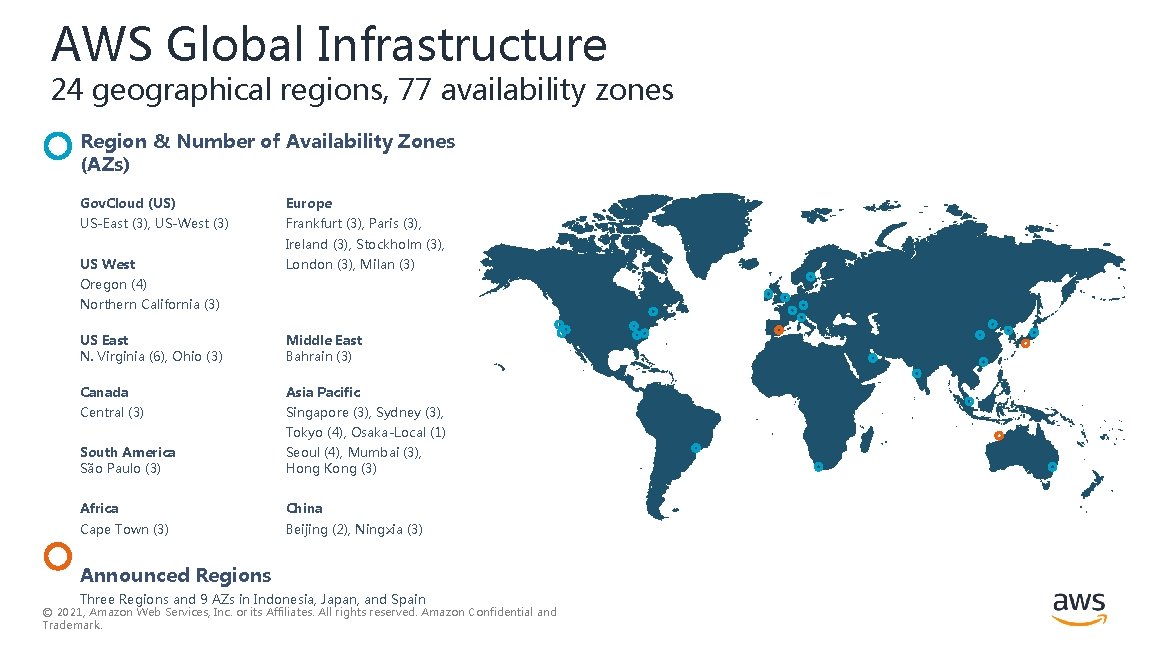Screen dimensions: 1152x648
Task: Click the 'Europe' heading
Action: (309, 204)
